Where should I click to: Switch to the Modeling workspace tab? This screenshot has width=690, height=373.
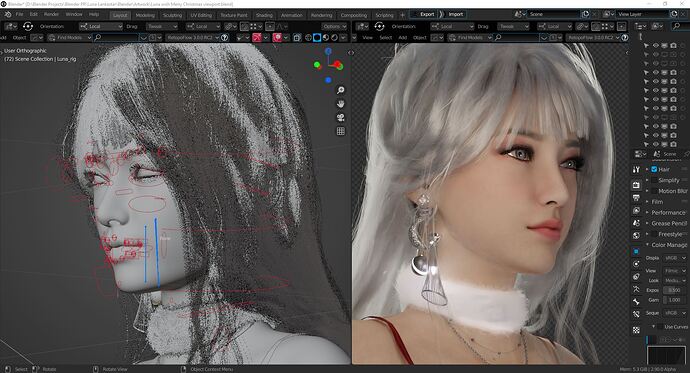(x=145, y=15)
